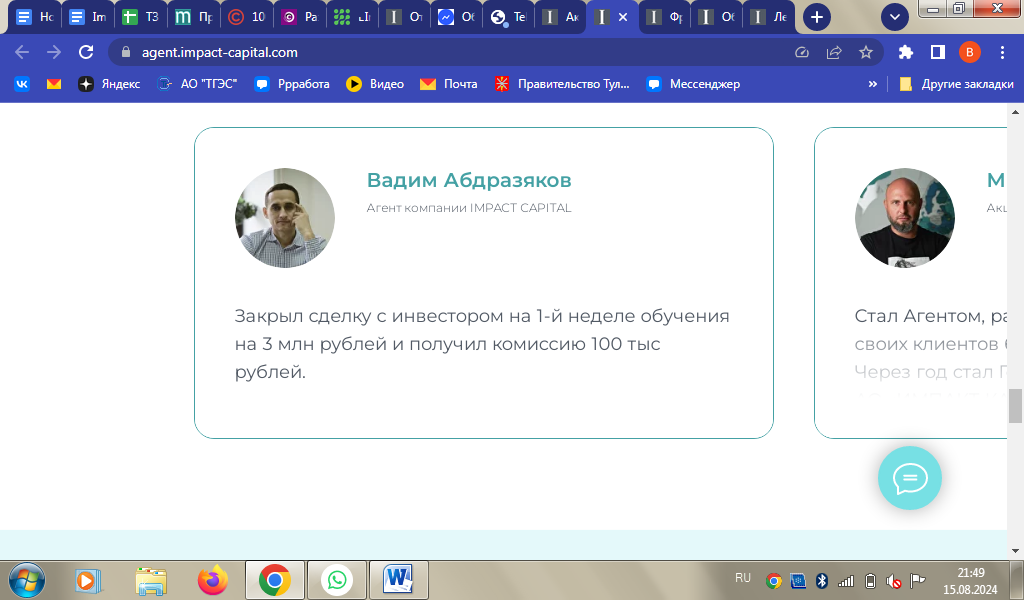This screenshot has height=600, width=1024.
Task: Switch to the Те tab with globe icon
Action: point(508,17)
